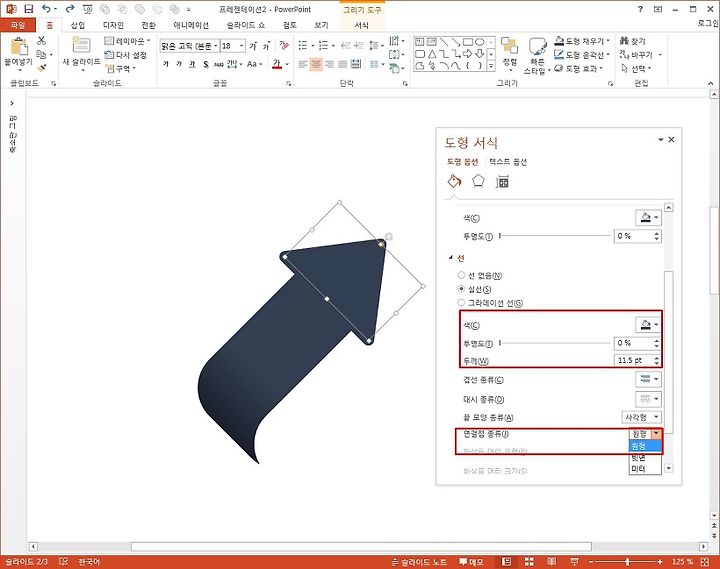Viewport: 720px width, 569px height.
Task: Select the triangle shape in shapes gallery
Action: coord(432,54)
